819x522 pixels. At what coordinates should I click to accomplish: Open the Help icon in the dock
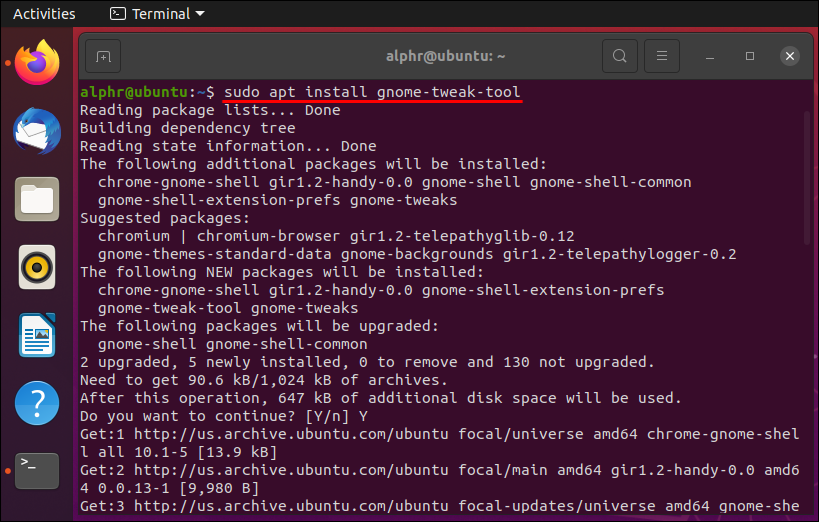[37, 403]
